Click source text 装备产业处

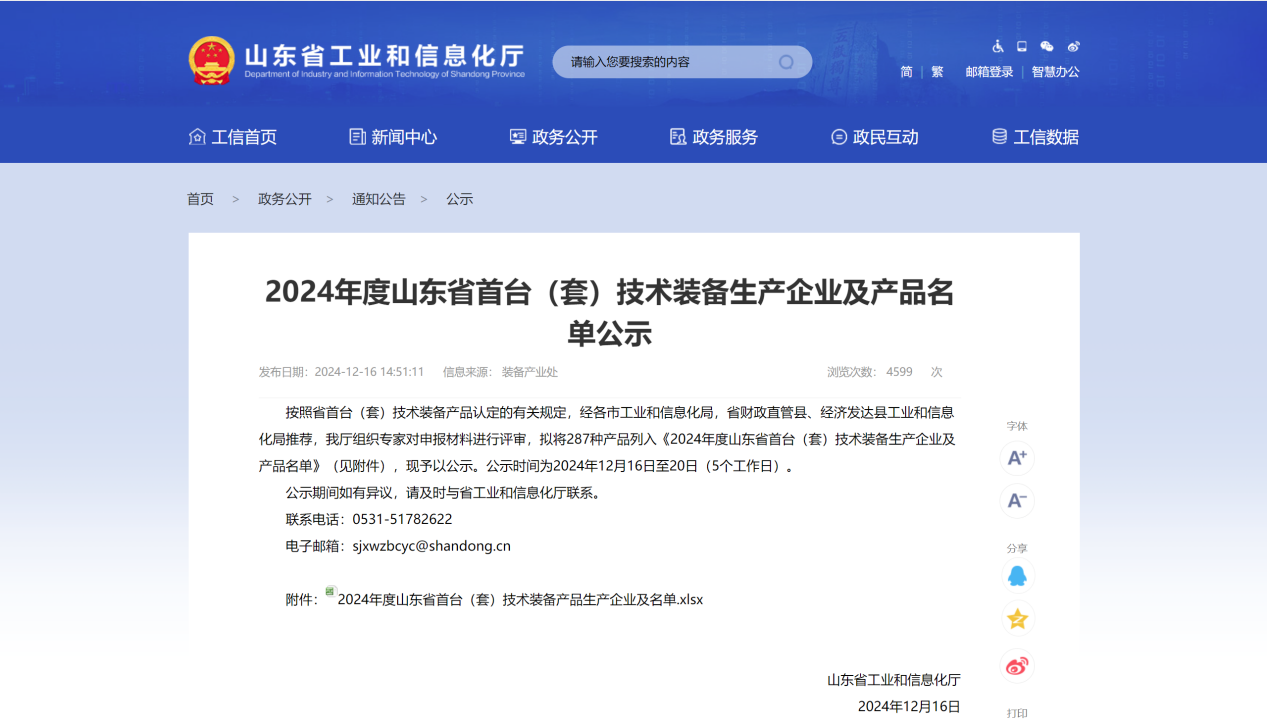point(529,372)
